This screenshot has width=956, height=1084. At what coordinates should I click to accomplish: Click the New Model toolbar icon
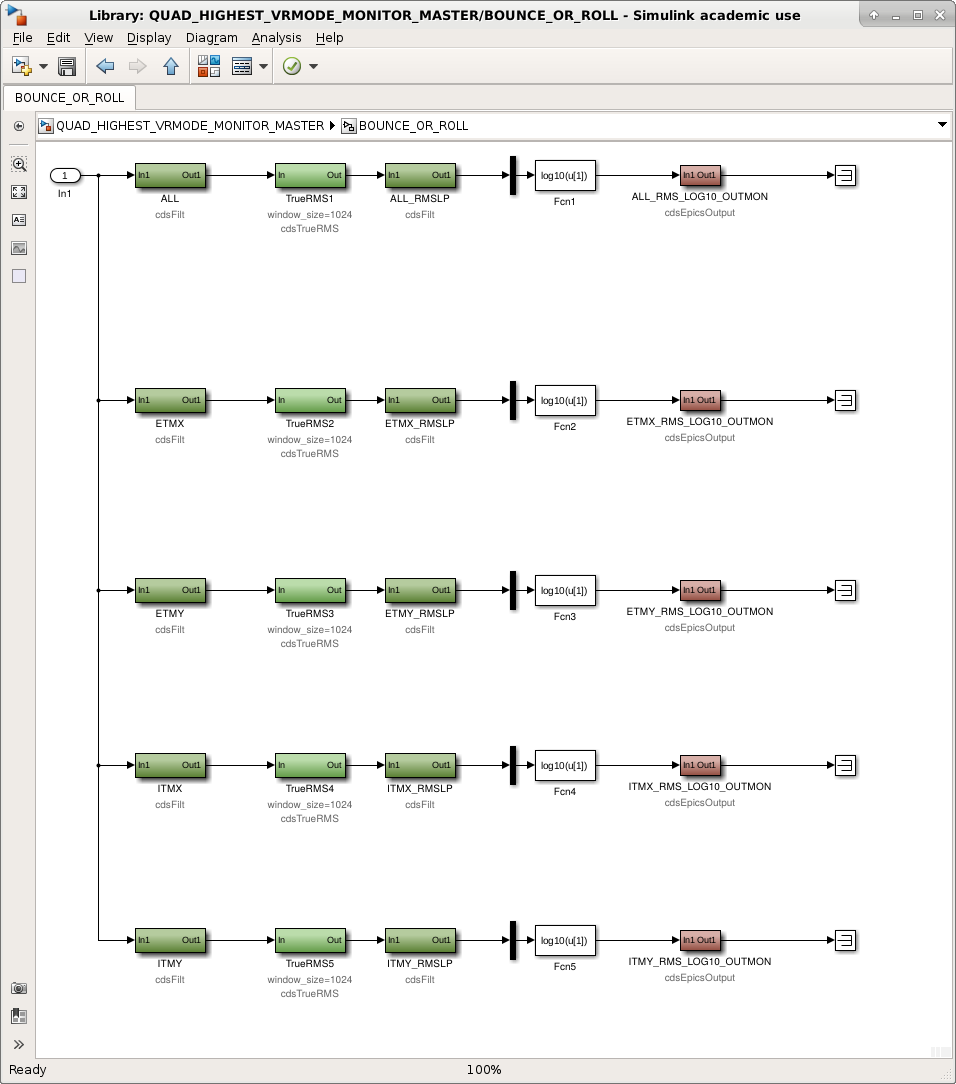22,66
